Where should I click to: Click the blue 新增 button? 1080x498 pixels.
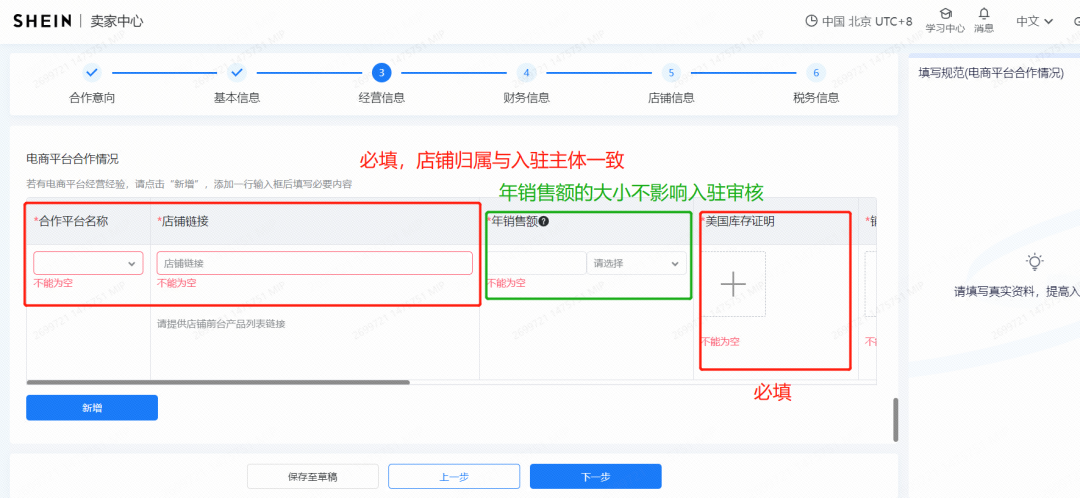pyautogui.click(x=92, y=408)
